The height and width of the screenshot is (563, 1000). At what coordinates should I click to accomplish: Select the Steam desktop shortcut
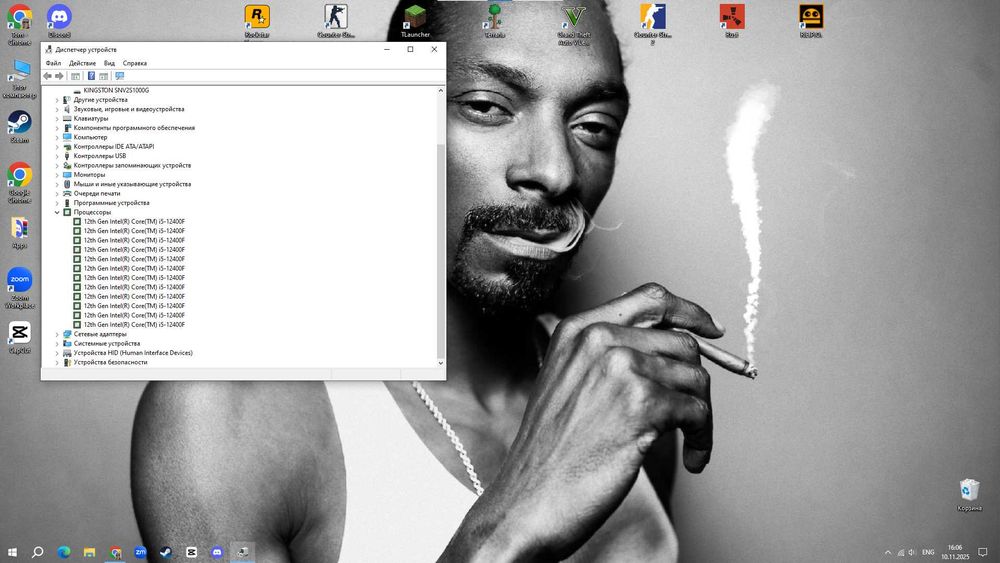pos(19,126)
